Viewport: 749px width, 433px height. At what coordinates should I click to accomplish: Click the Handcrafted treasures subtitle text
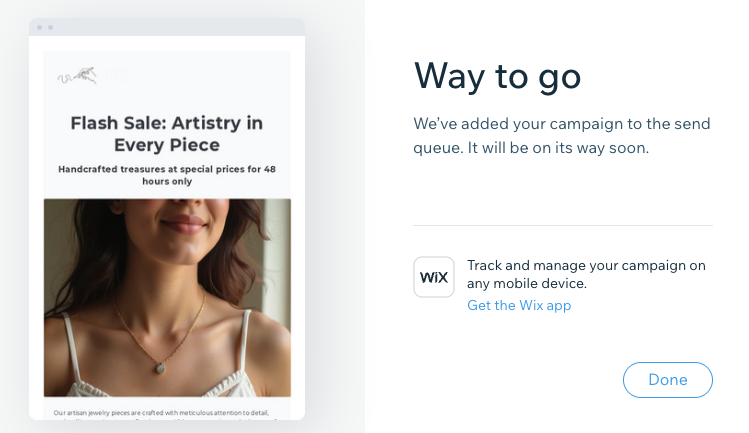pos(167,175)
